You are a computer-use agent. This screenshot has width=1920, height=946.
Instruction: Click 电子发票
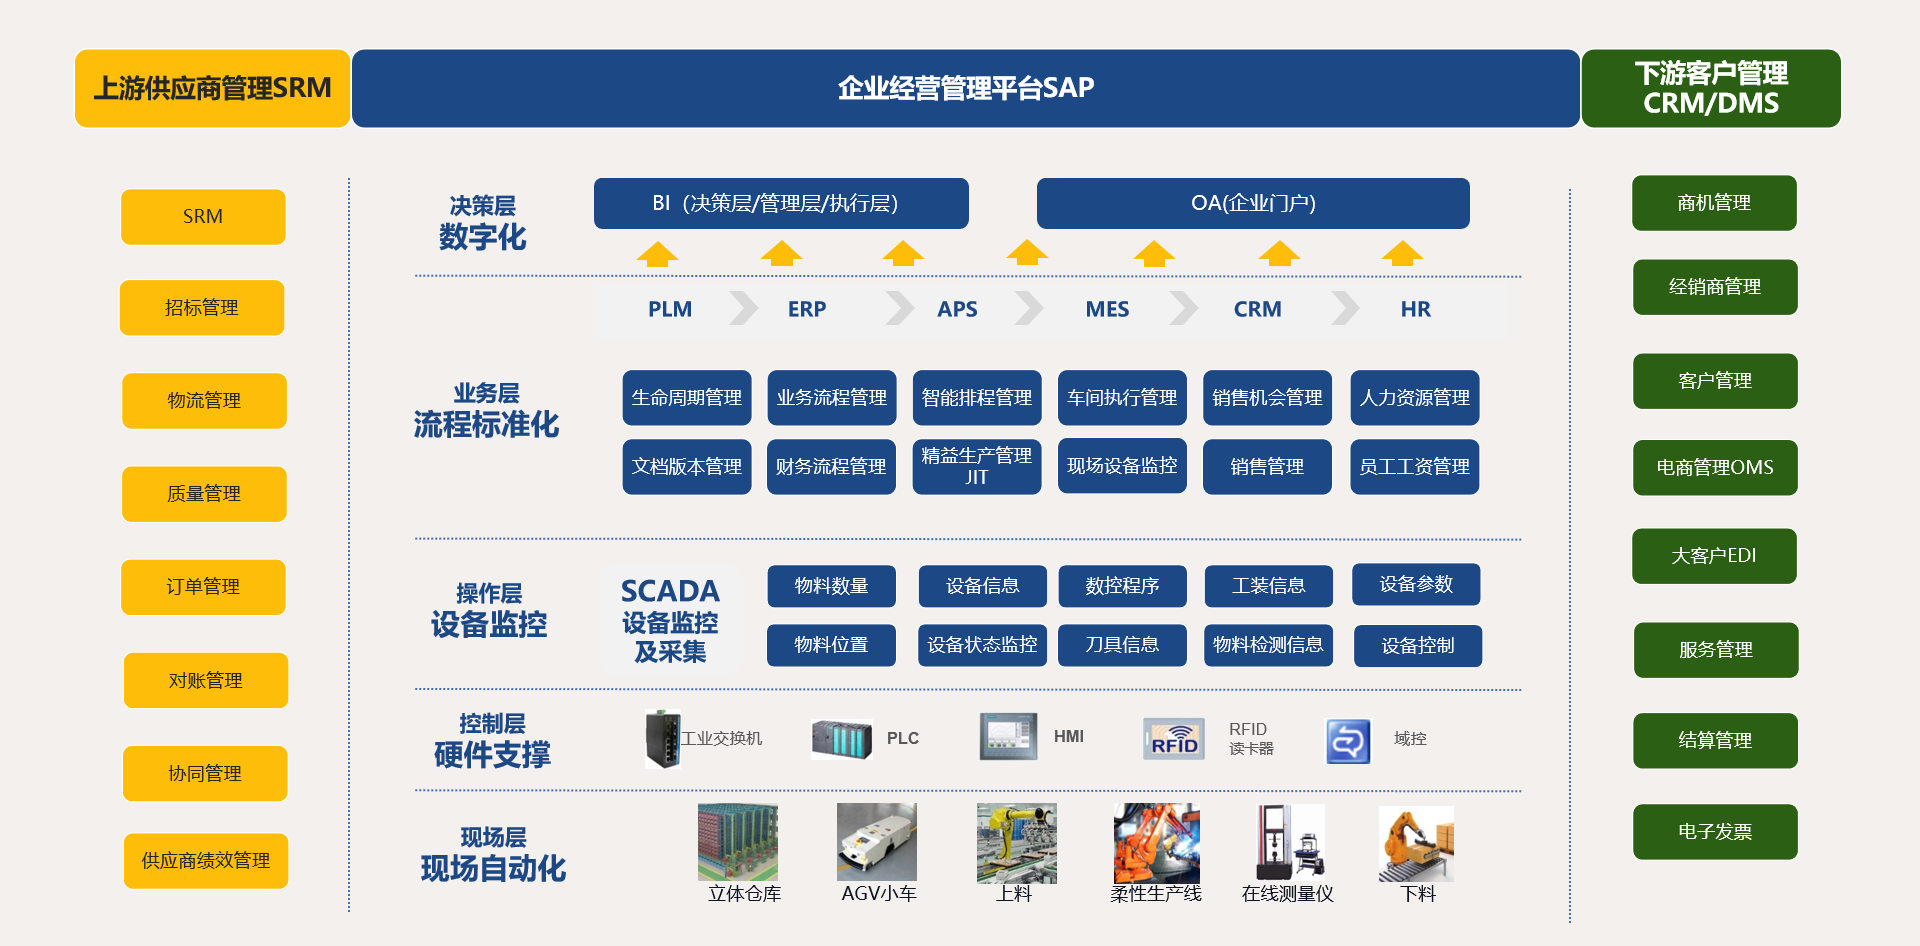tap(1715, 832)
